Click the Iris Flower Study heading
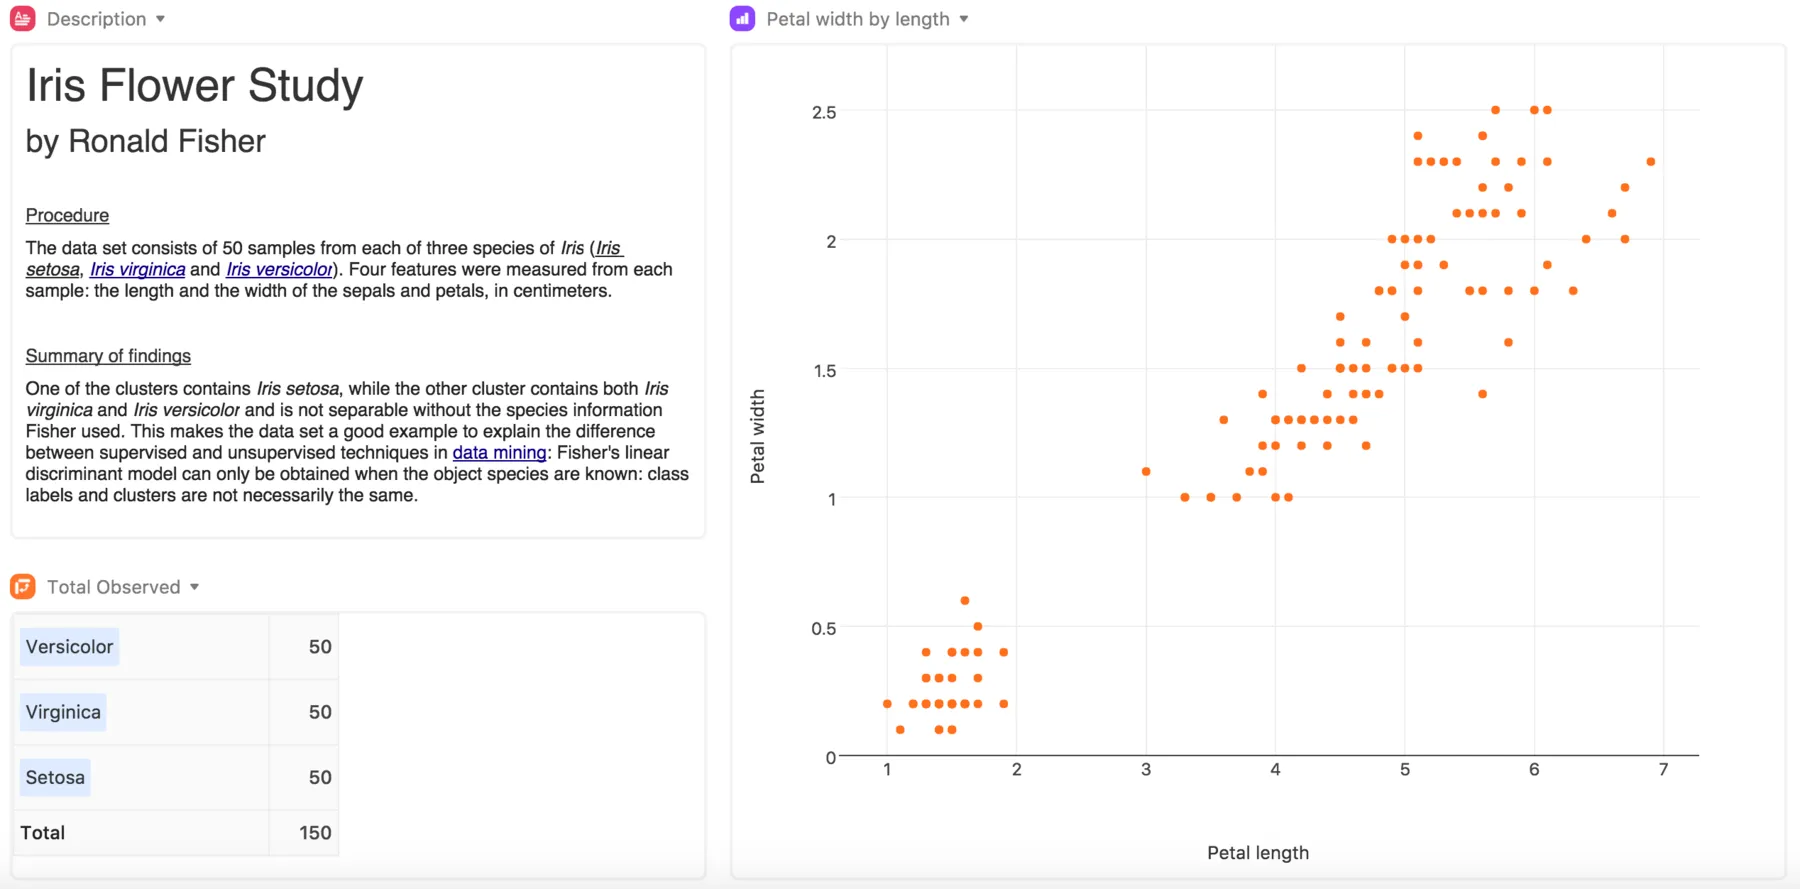 click(194, 85)
